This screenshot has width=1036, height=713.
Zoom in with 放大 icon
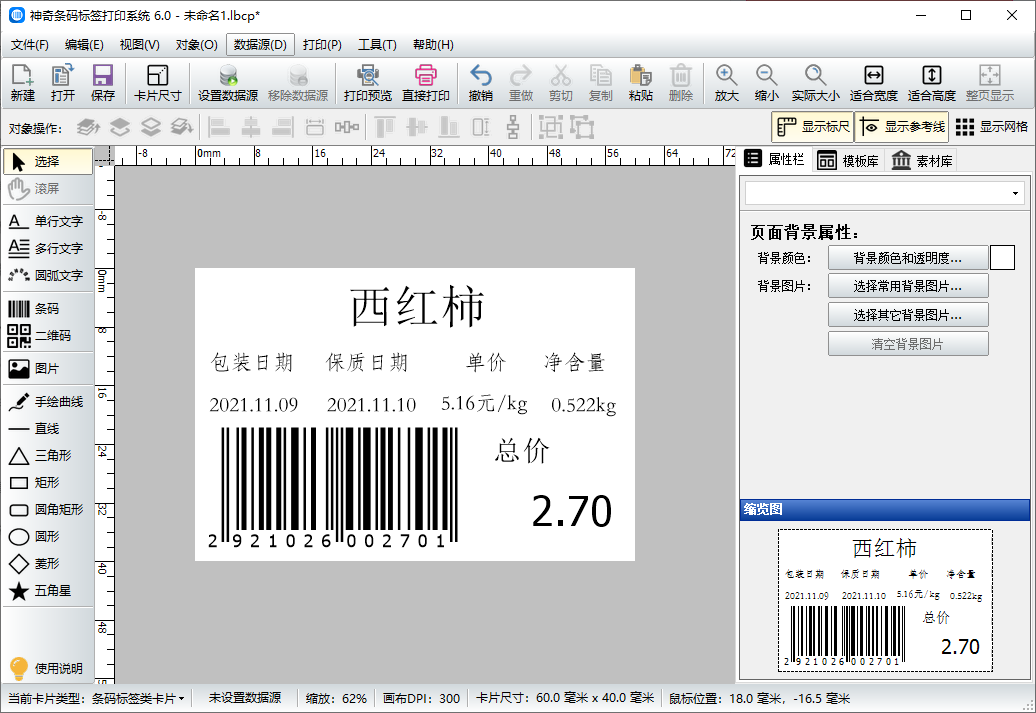[x=726, y=83]
